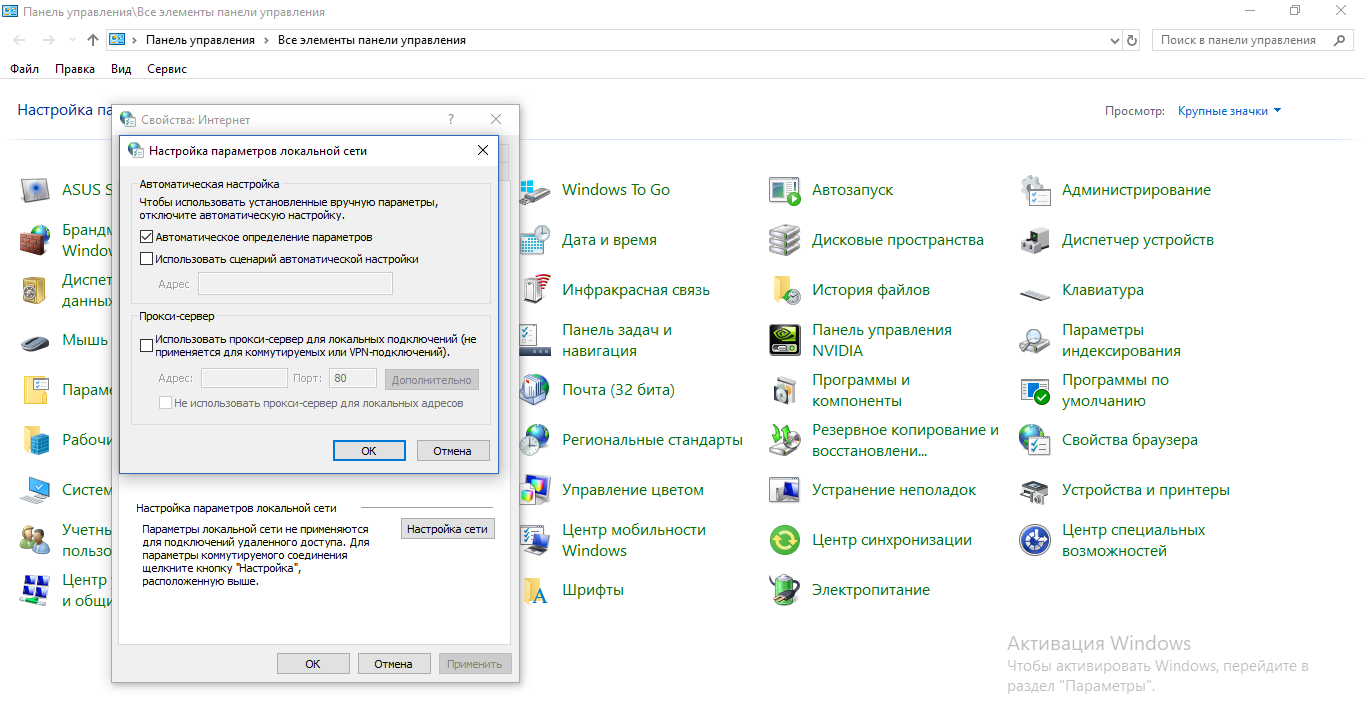Open the Файл menu

(x=25, y=69)
